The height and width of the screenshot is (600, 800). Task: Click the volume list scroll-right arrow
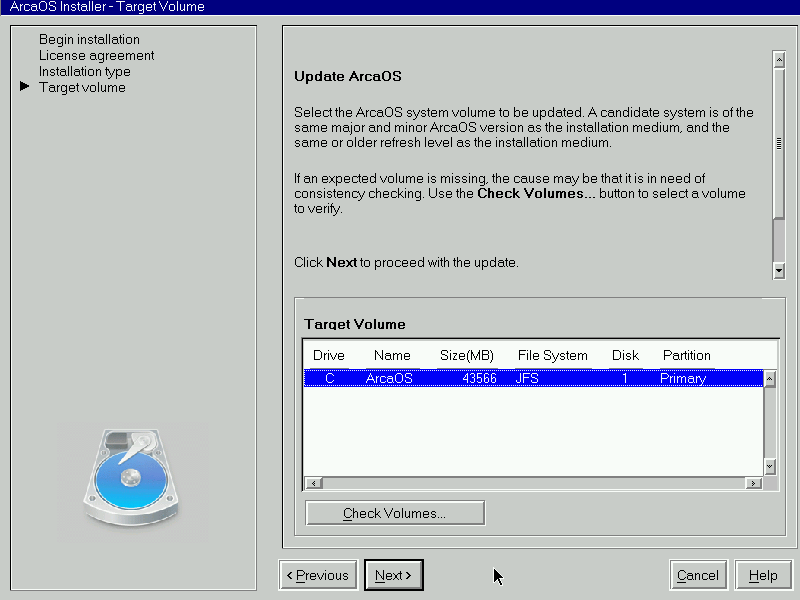coord(753,483)
